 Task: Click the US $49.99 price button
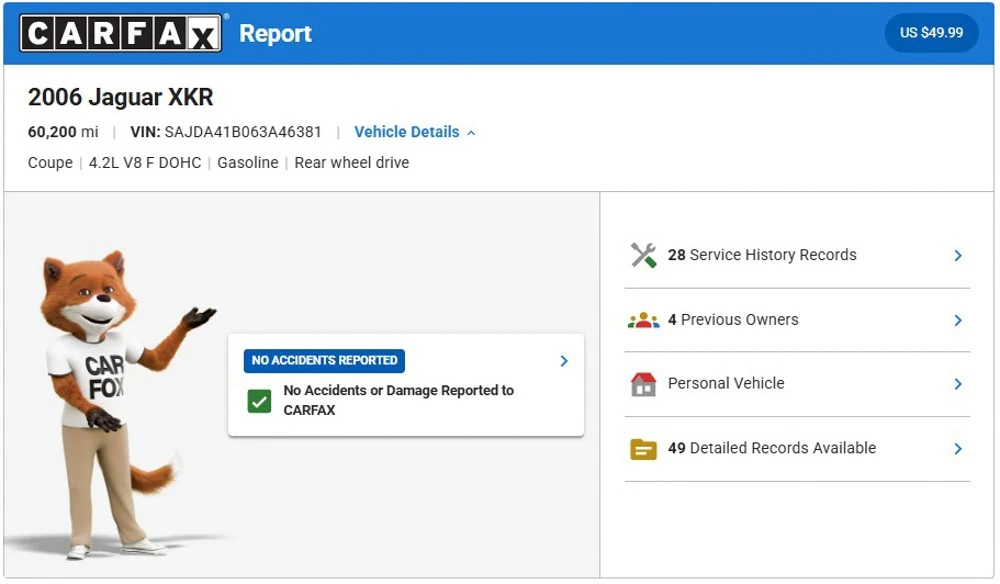click(931, 33)
